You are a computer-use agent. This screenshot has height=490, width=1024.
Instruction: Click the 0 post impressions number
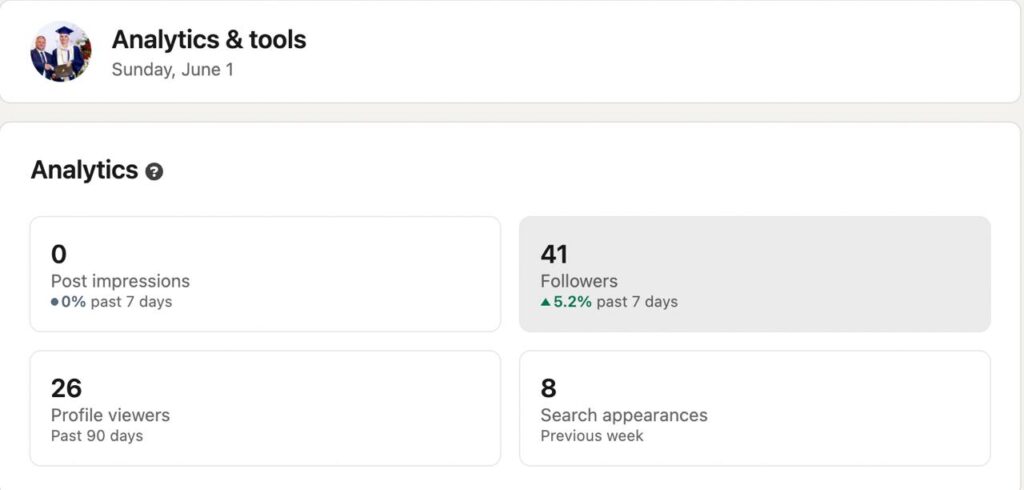click(59, 254)
